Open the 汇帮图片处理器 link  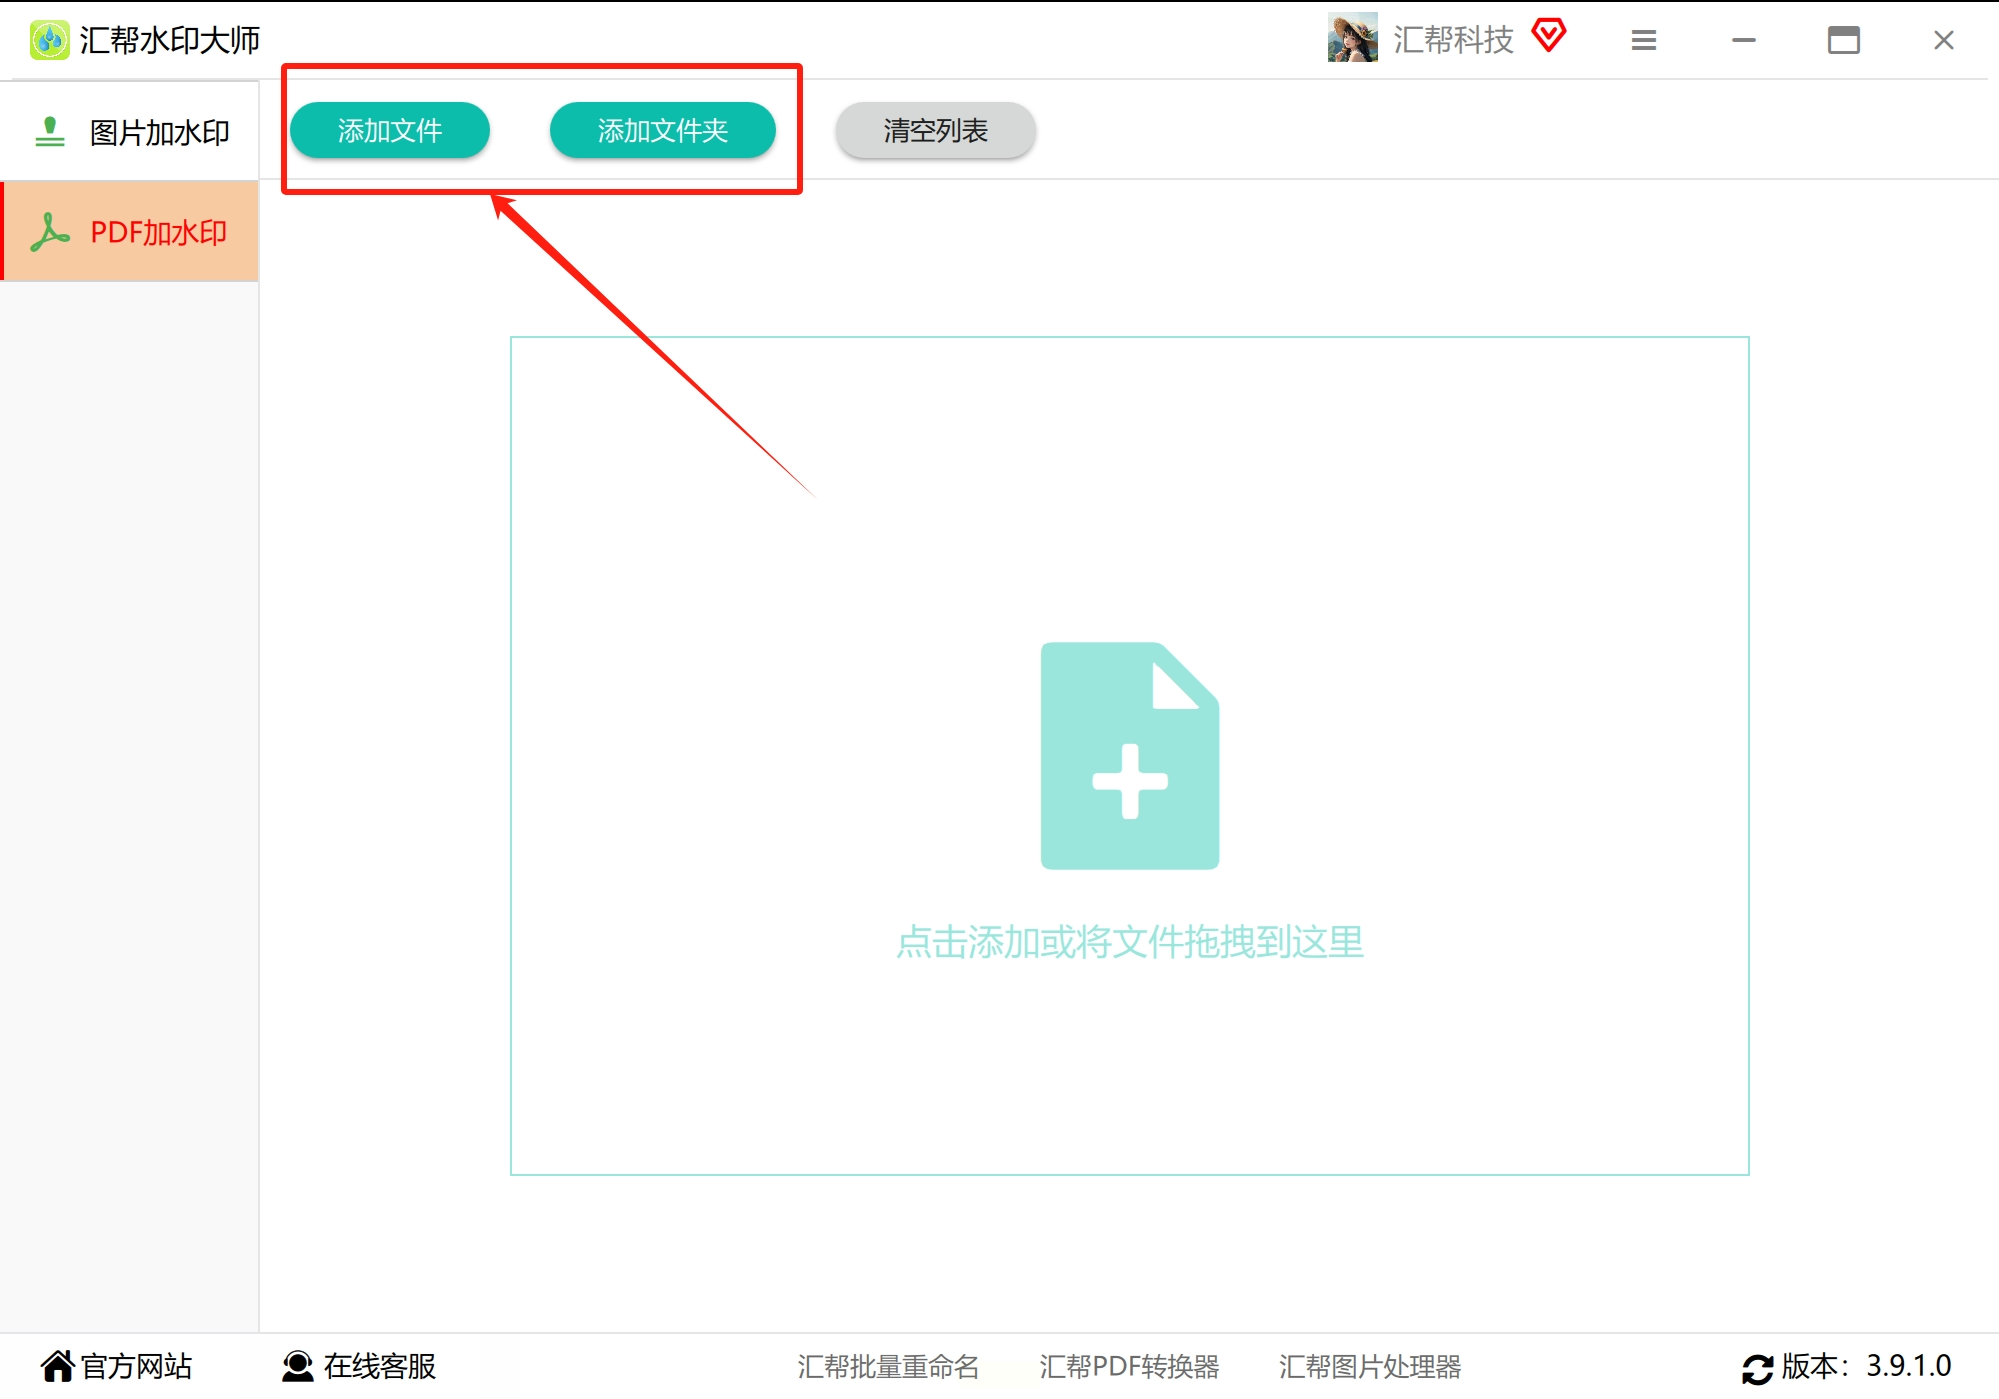coord(1369,1366)
